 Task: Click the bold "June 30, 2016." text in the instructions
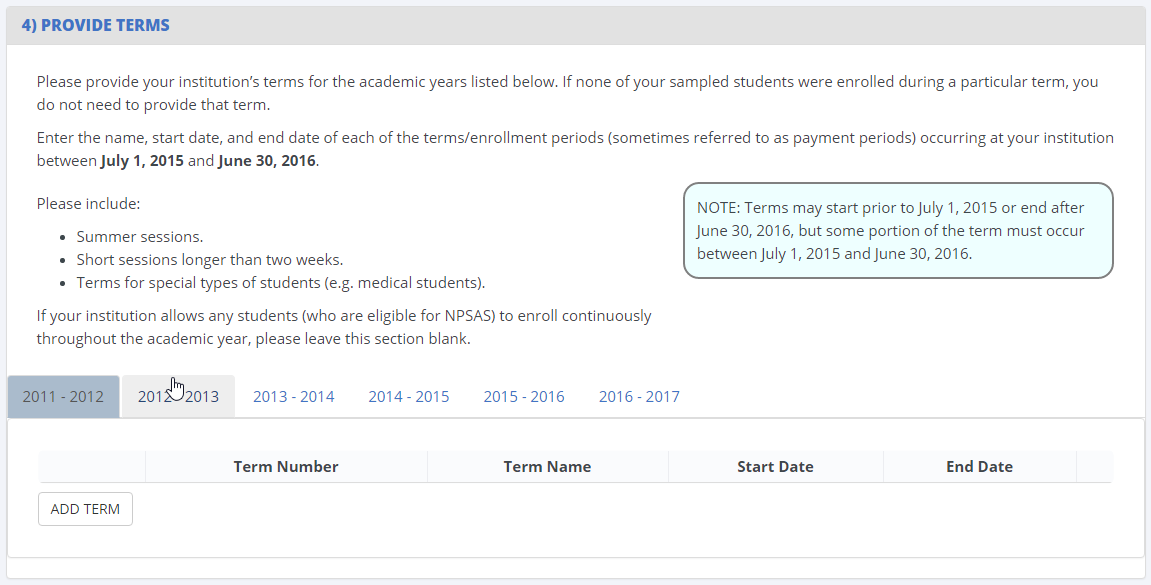(x=267, y=160)
